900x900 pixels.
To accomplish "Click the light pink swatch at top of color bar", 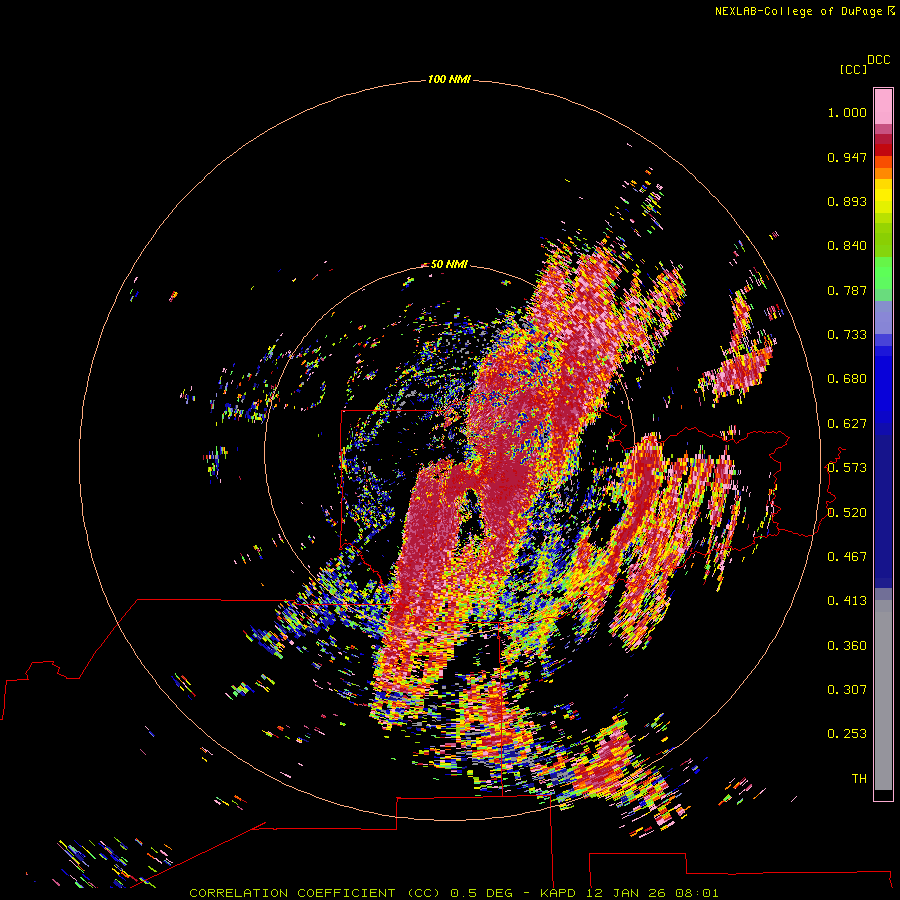I will tap(883, 106).
